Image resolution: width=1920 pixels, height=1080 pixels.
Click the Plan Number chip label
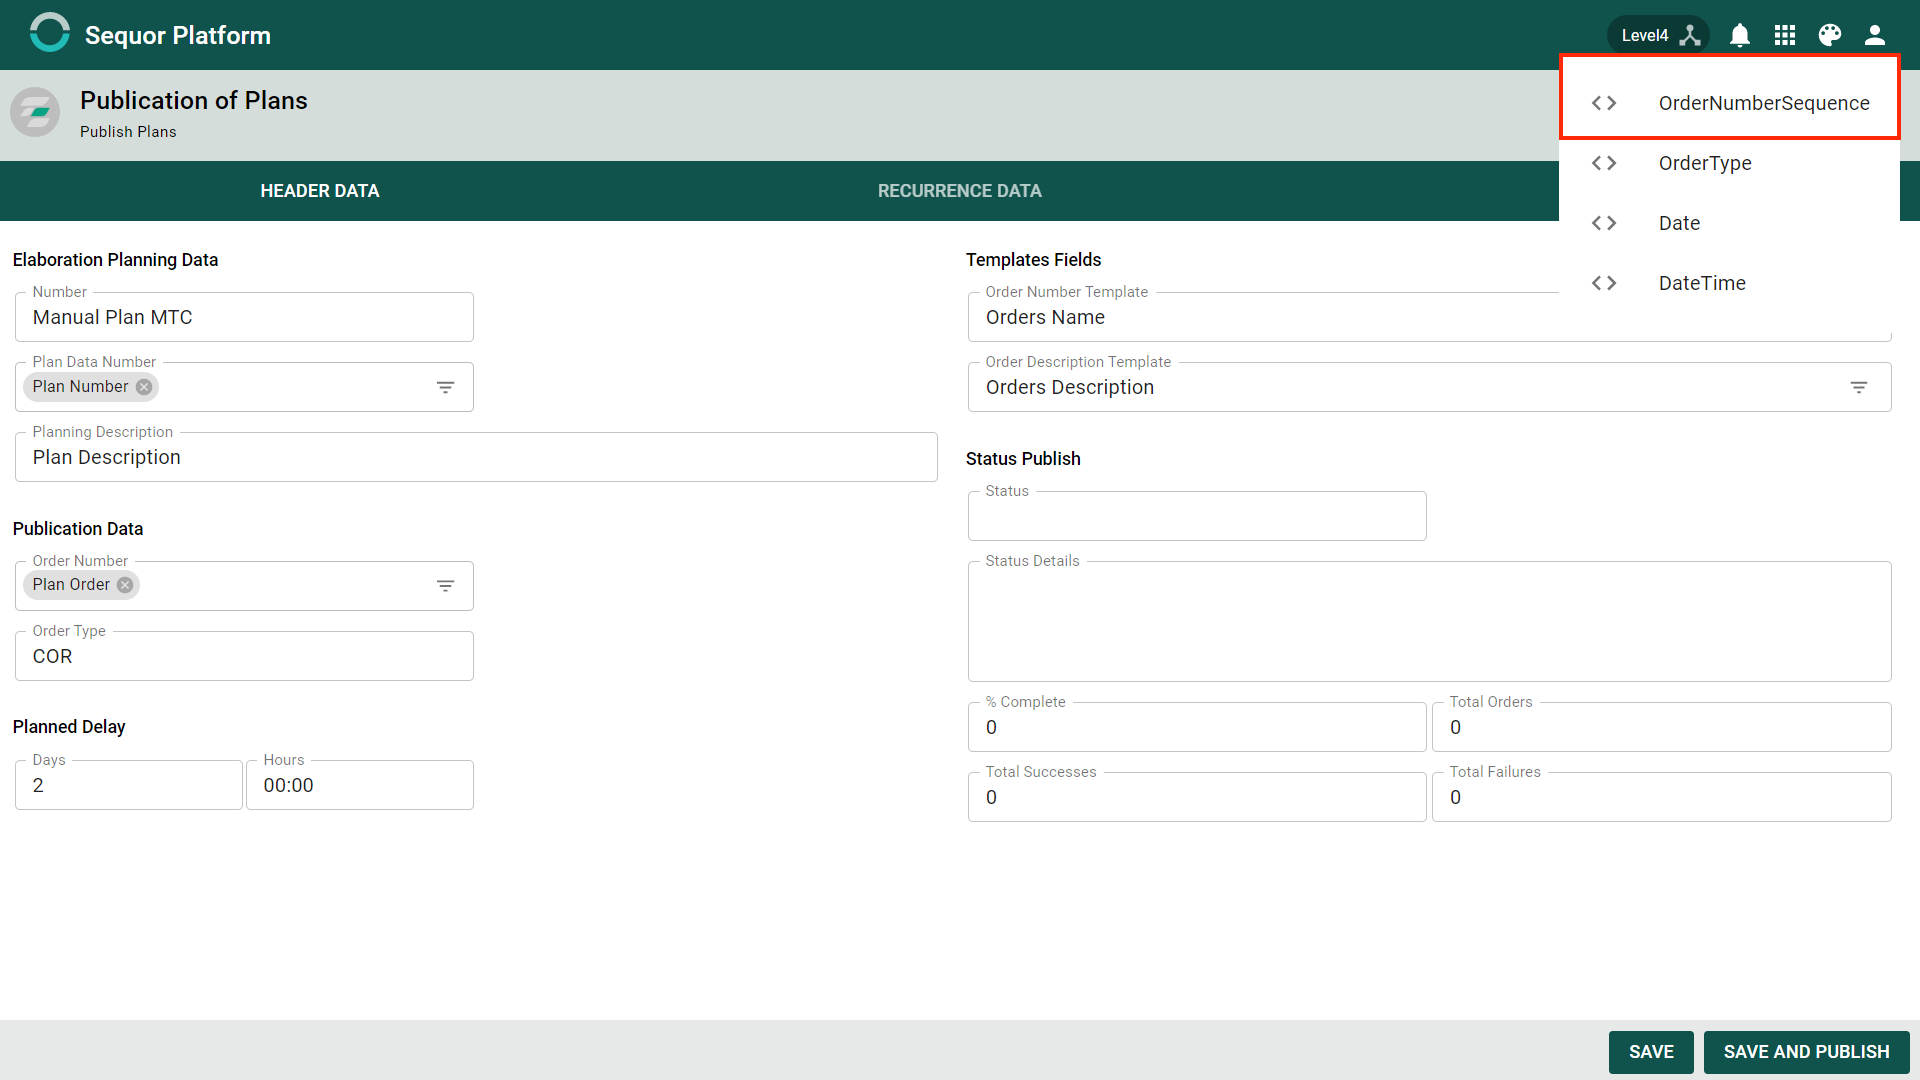[80, 387]
